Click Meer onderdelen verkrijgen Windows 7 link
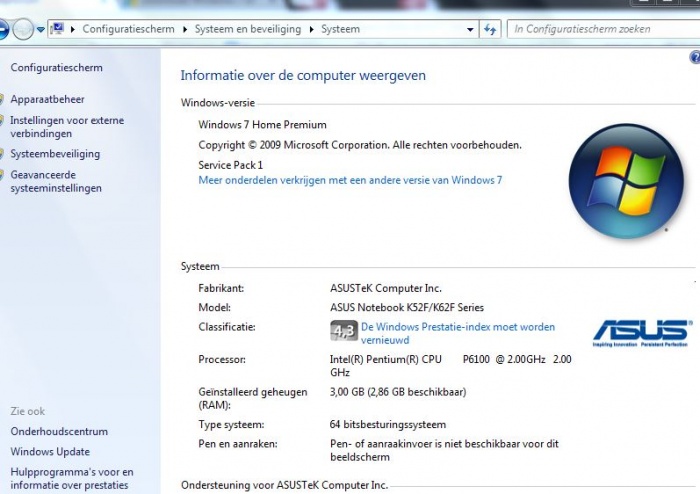Viewport: 700px width, 494px height. click(x=350, y=180)
